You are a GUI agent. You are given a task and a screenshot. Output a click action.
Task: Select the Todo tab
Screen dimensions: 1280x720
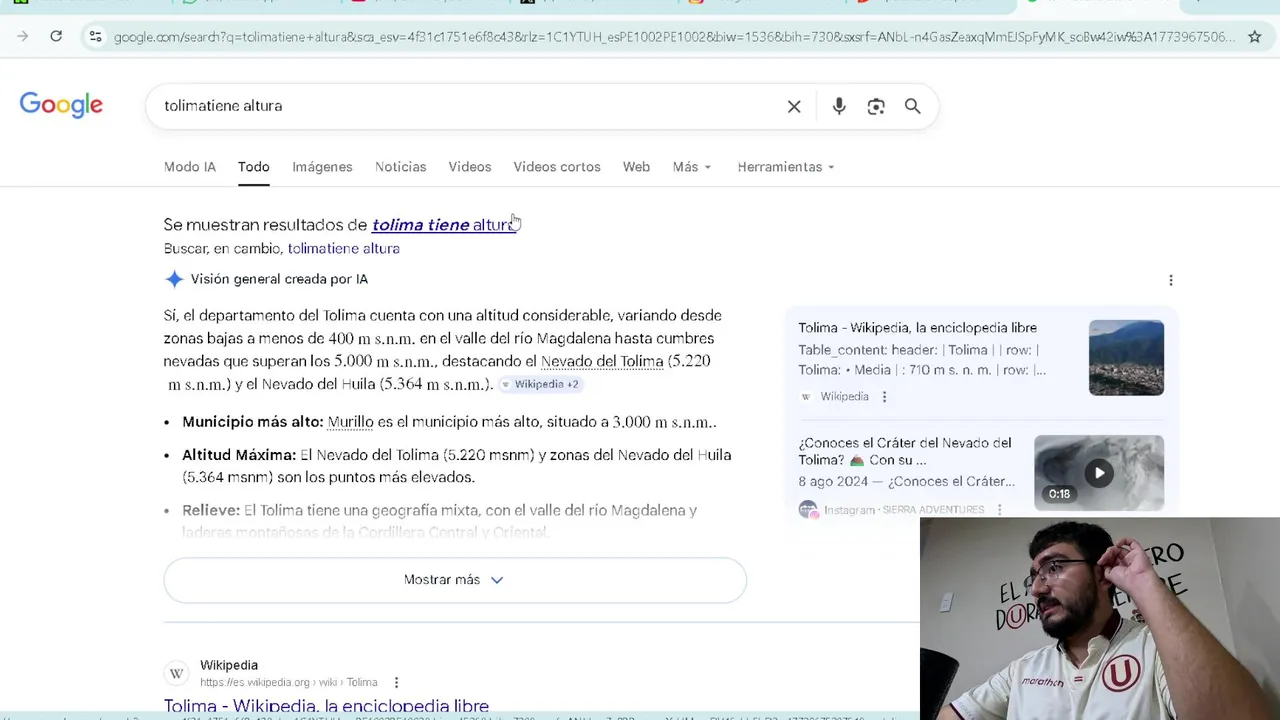254,167
